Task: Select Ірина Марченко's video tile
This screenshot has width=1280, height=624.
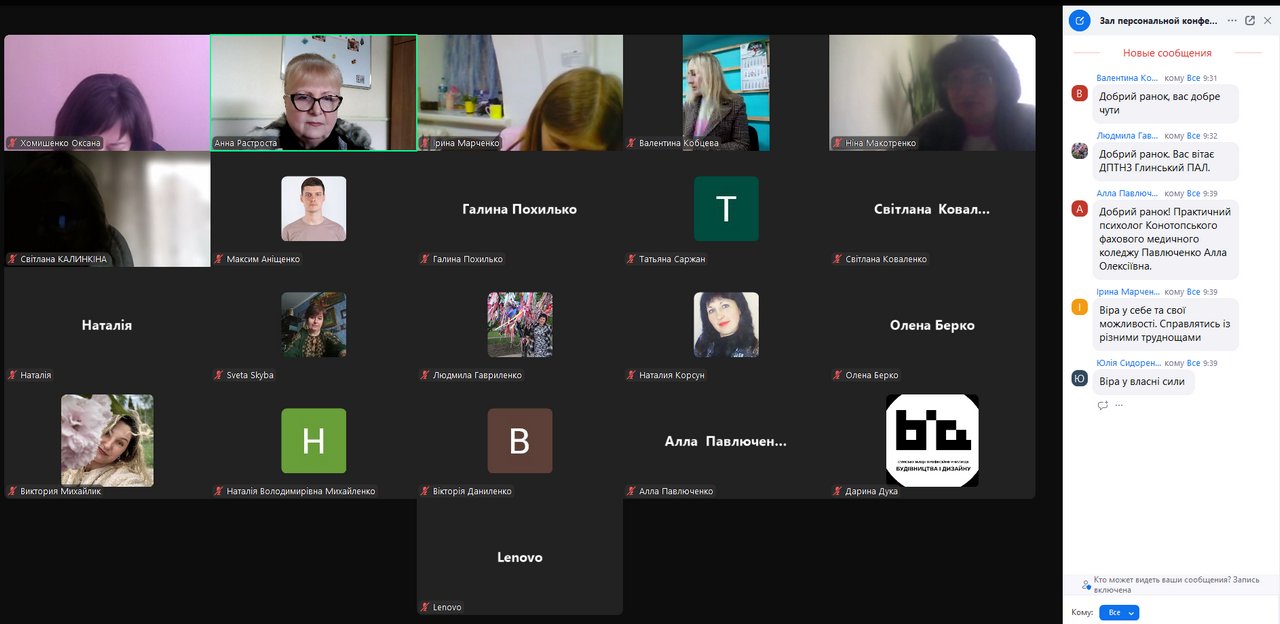Action: [520, 93]
